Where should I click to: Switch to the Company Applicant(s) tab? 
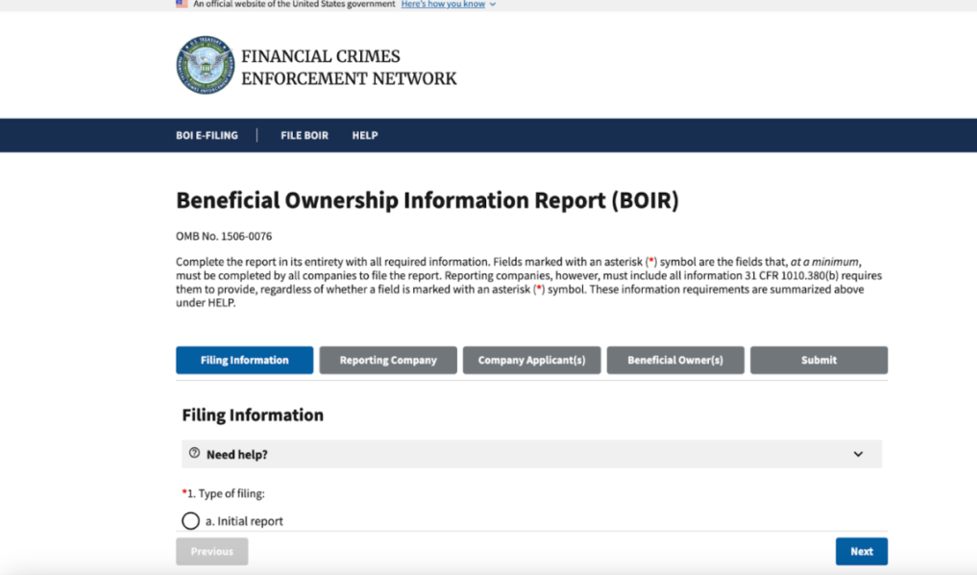coord(531,360)
